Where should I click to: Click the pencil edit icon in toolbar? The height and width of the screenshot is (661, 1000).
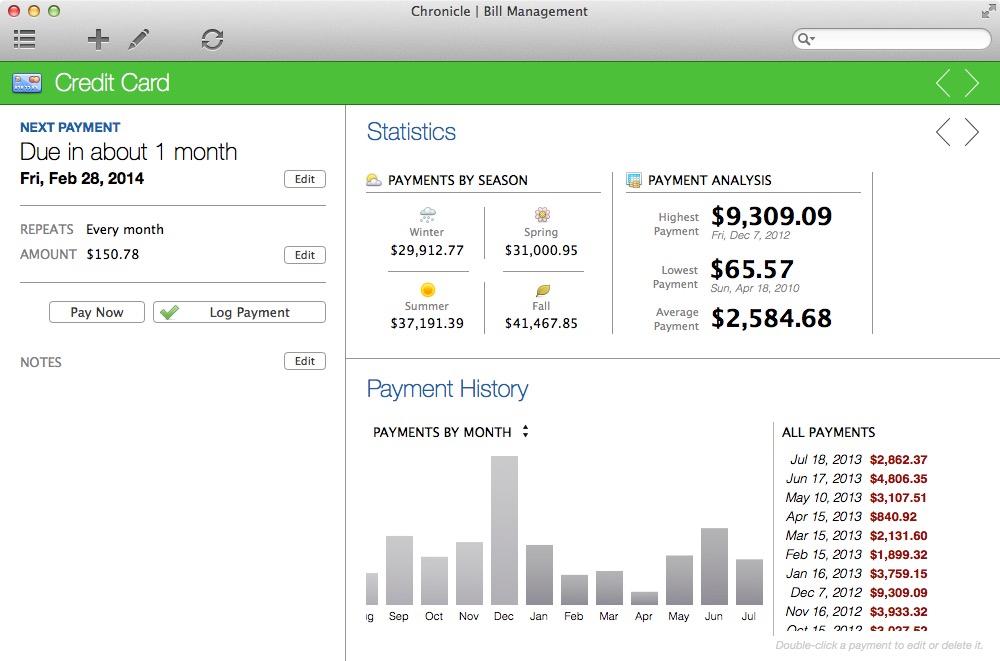point(139,39)
